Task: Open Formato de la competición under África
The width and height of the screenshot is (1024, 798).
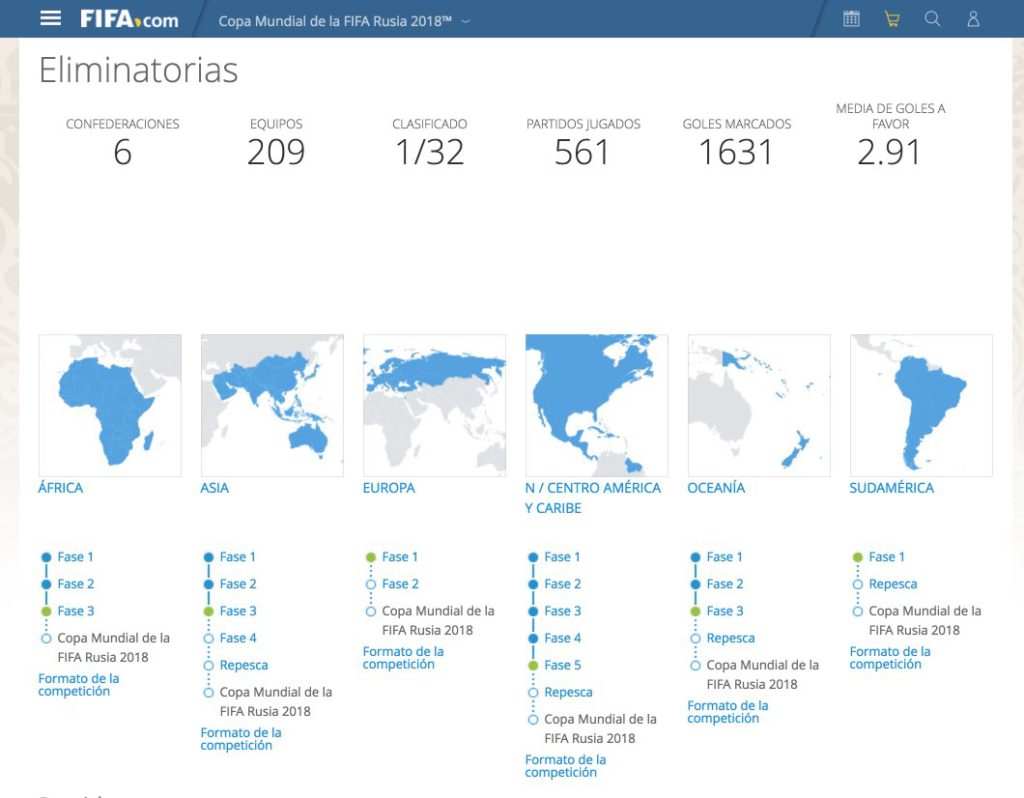Action: pos(78,684)
